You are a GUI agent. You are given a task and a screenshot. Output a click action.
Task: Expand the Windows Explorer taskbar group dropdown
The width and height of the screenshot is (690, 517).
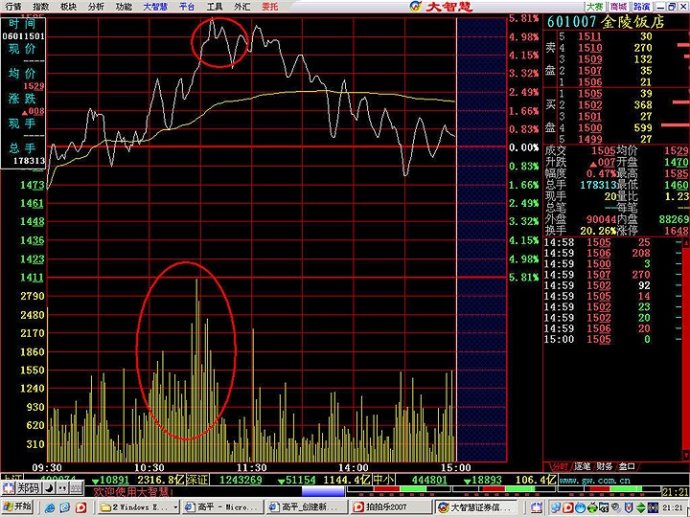point(176,508)
